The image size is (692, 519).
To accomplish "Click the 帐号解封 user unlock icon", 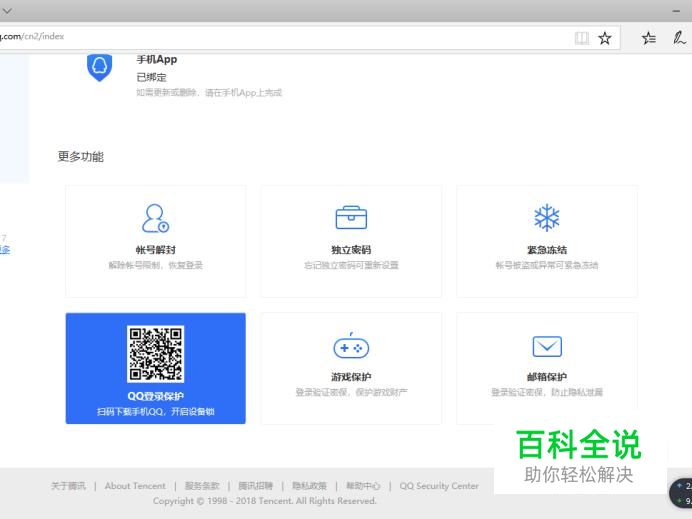I will [x=155, y=218].
